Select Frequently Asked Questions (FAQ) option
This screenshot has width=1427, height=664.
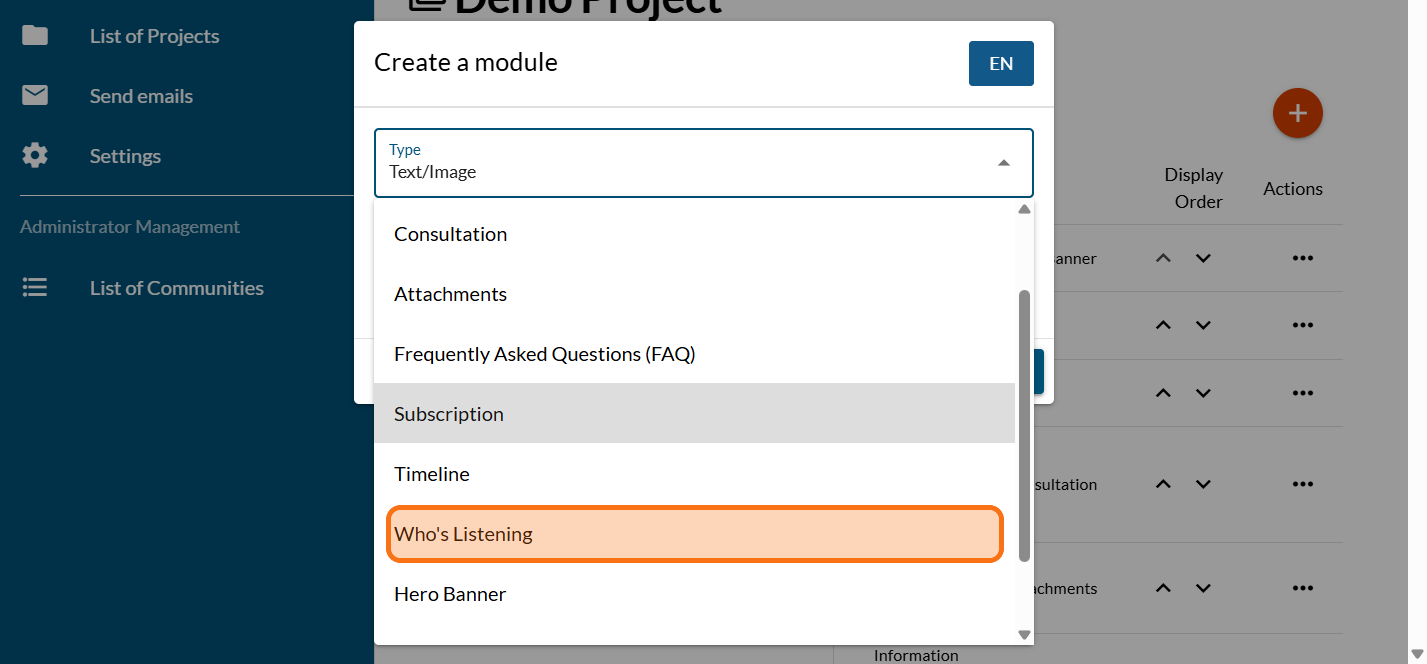(694, 354)
